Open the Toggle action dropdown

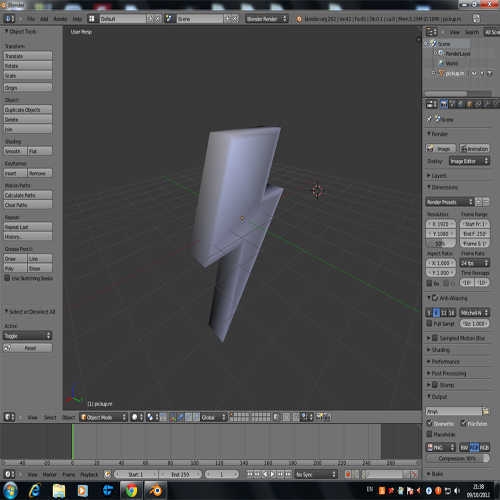click(x=27, y=336)
